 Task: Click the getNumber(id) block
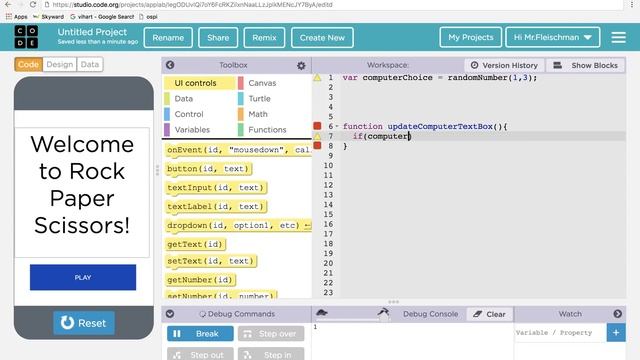201,280
